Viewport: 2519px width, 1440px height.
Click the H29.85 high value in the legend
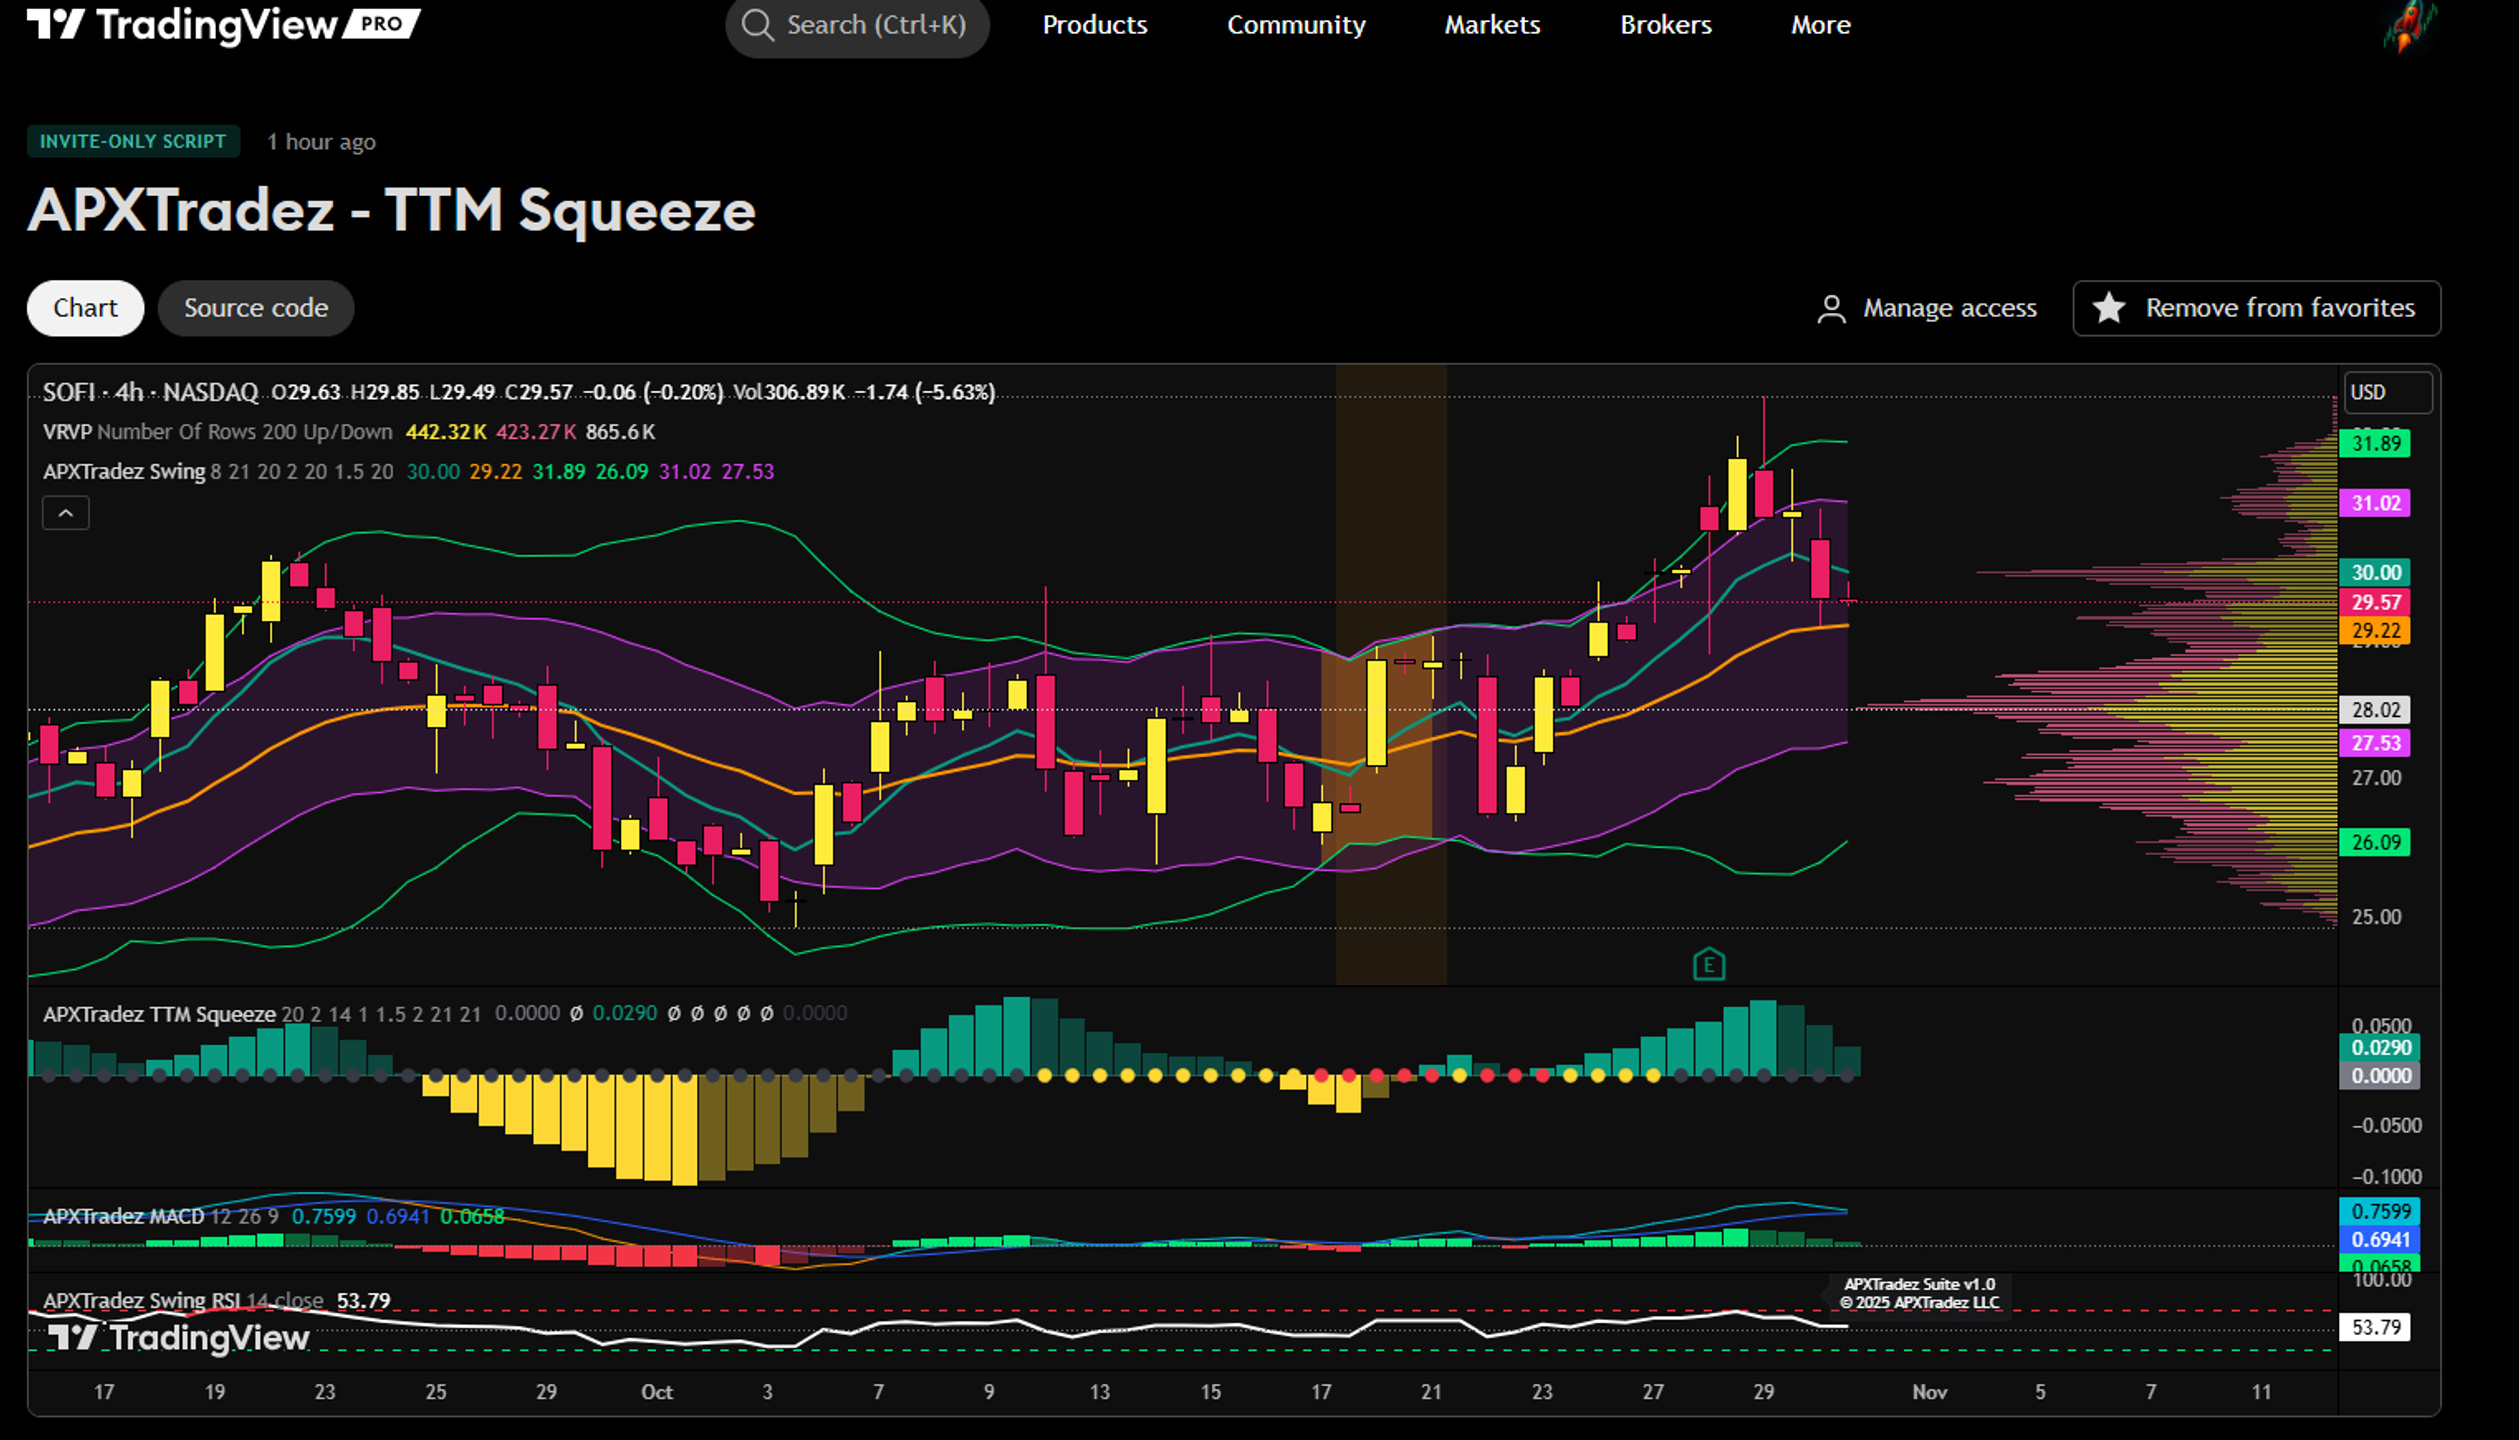pyautogui.click(x=385, y=392)
